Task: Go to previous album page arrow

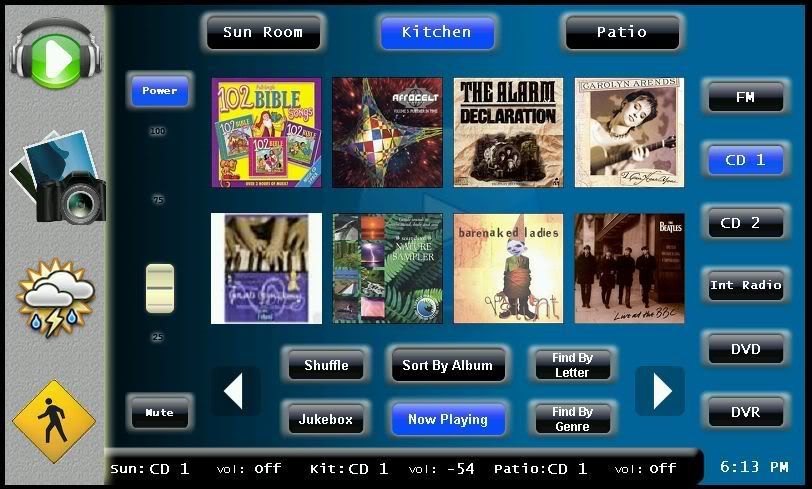Action: (x=235, y=391)
